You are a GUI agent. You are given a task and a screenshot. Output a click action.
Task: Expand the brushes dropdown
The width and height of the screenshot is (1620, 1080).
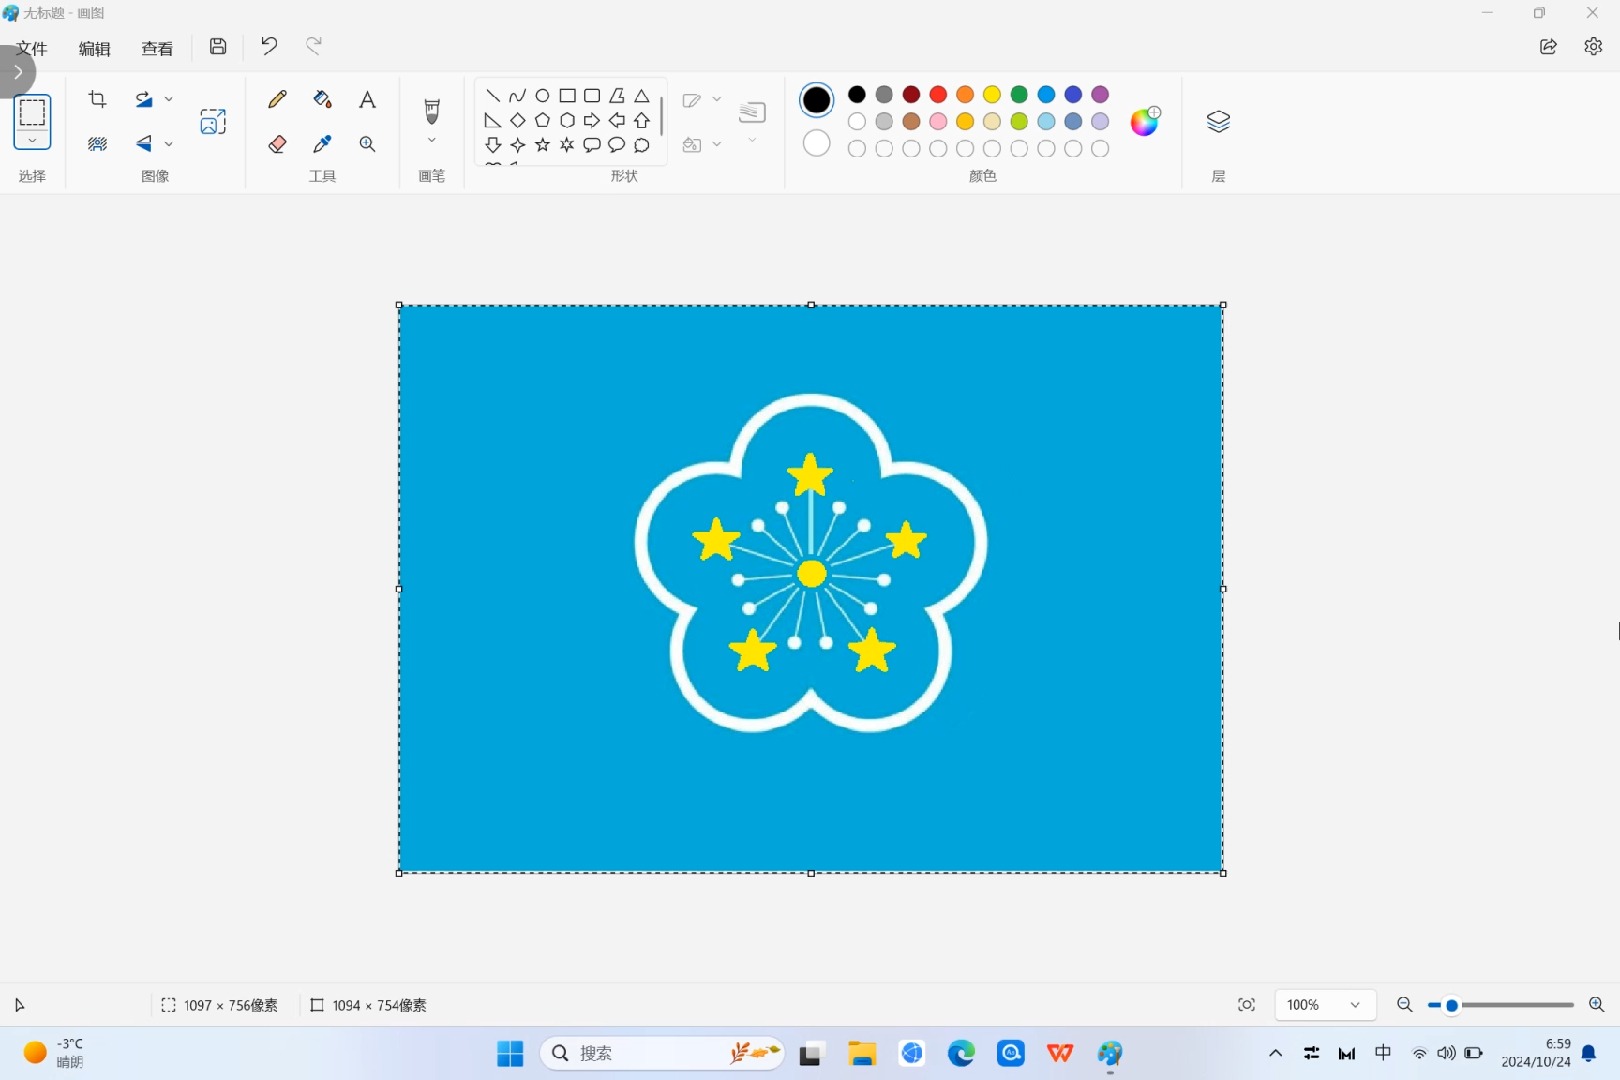coord(432,140)
